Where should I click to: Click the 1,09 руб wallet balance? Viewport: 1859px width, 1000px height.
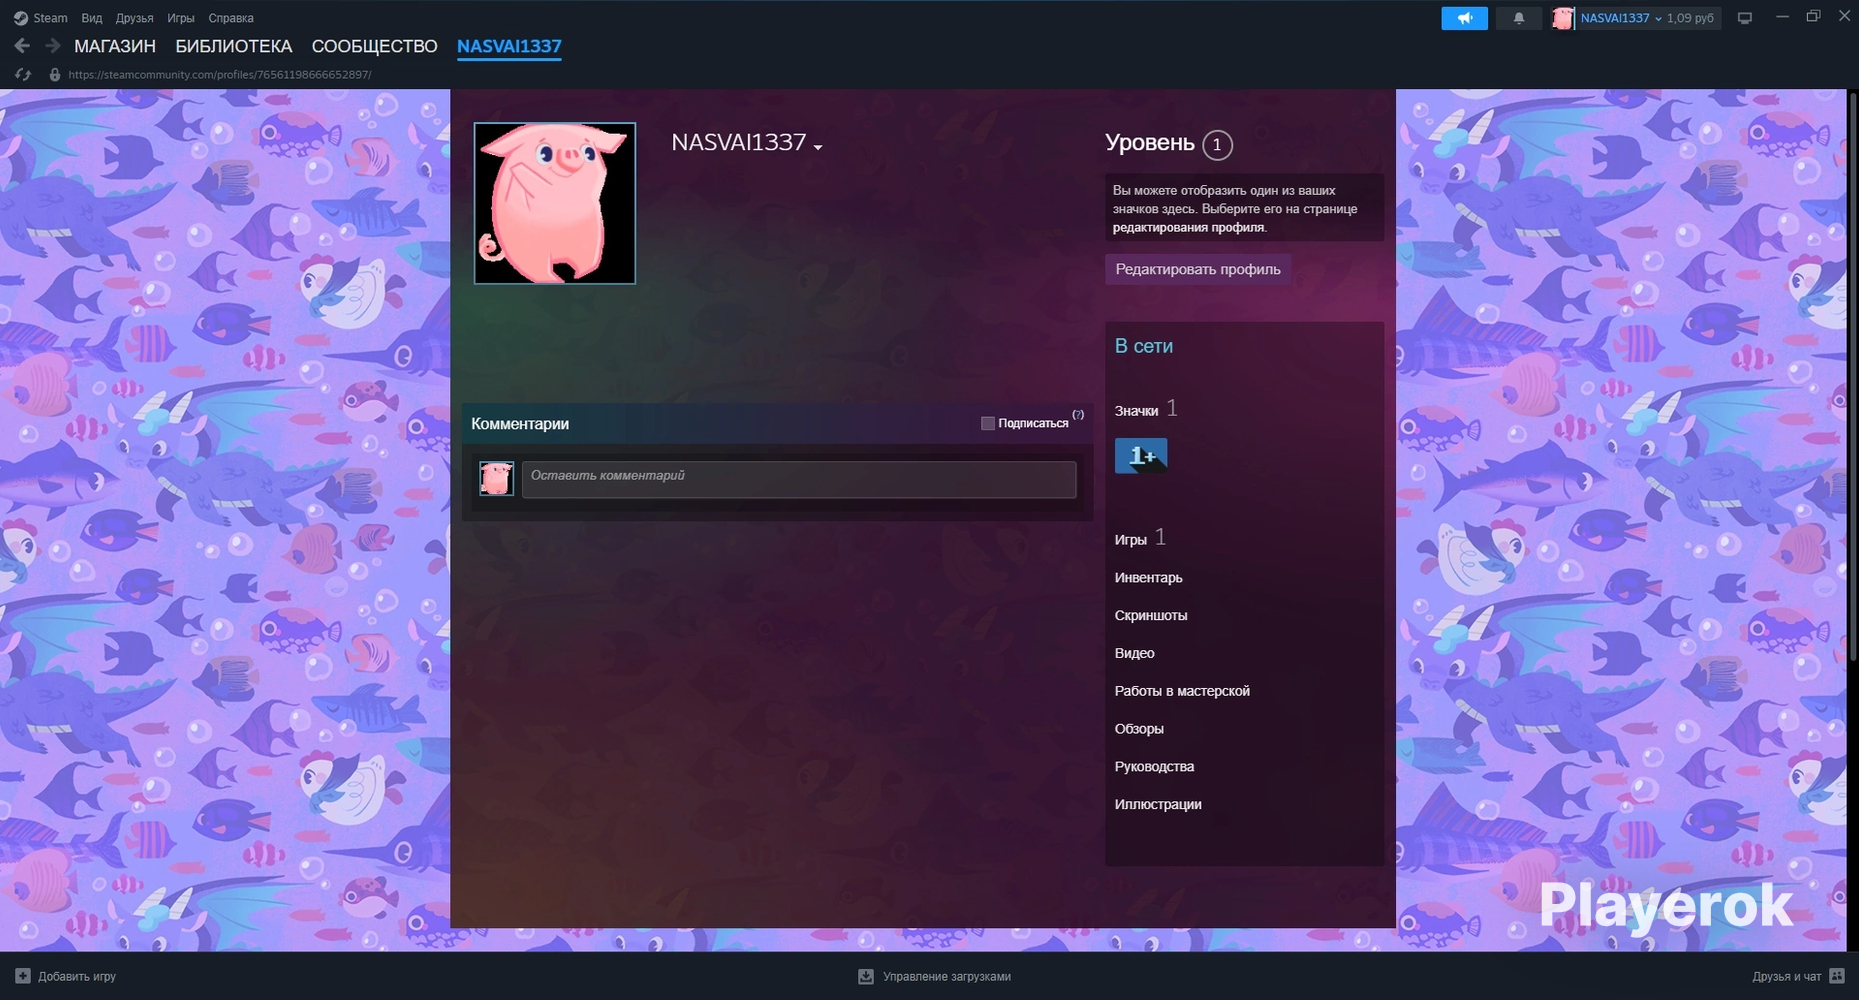1690,18
